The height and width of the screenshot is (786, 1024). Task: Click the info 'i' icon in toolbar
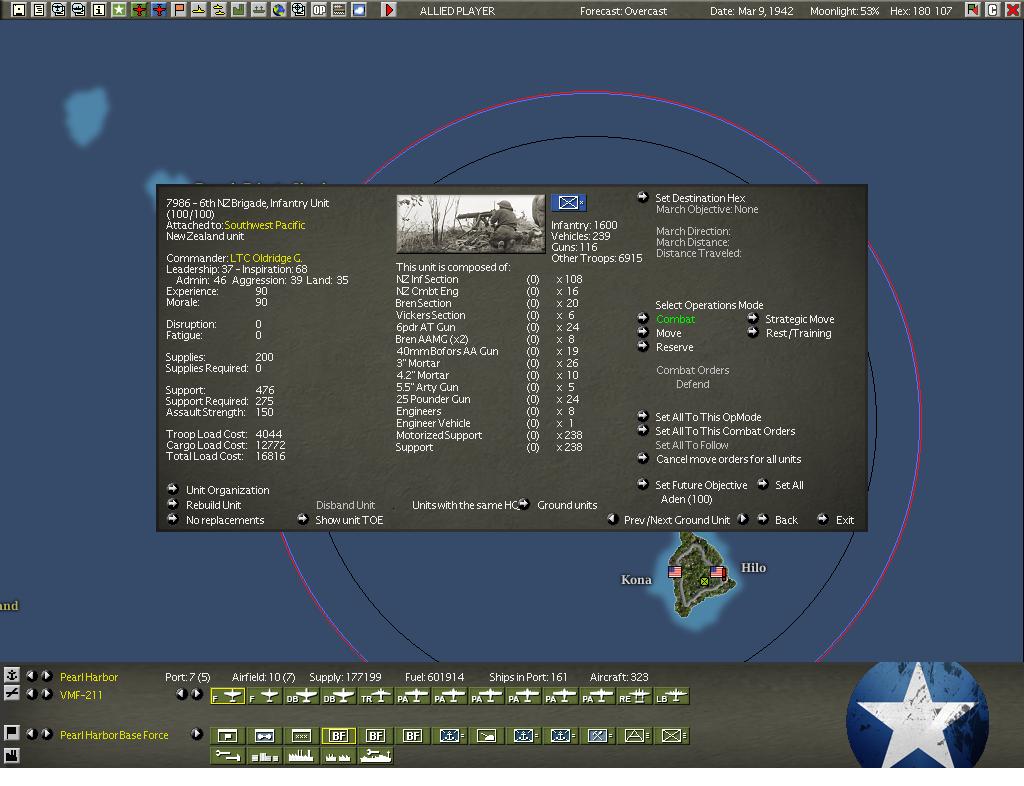tap(98, 10)
